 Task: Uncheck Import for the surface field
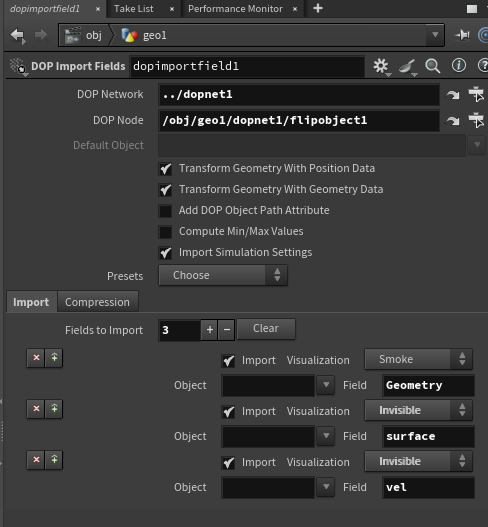(229, 412)
